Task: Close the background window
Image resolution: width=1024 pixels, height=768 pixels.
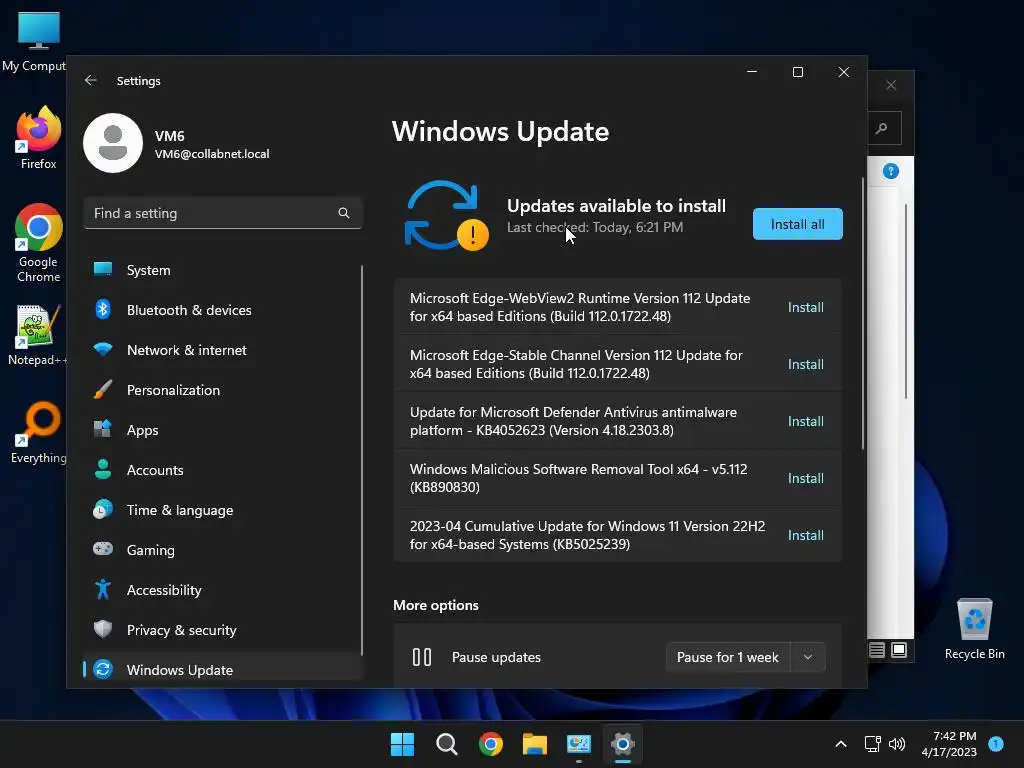Action: tap(891, 85)
